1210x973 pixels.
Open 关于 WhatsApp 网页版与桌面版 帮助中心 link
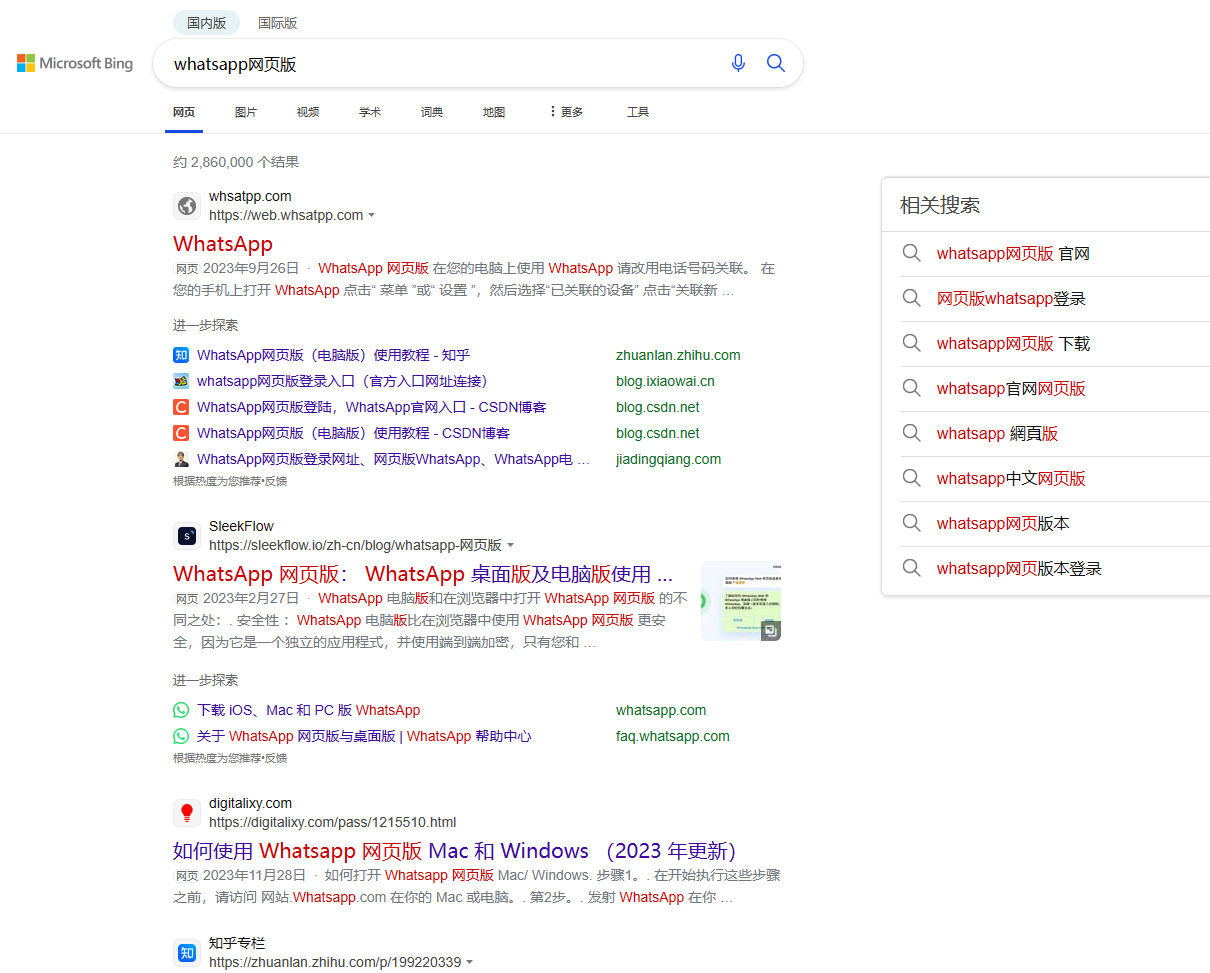tap(364, 736)
